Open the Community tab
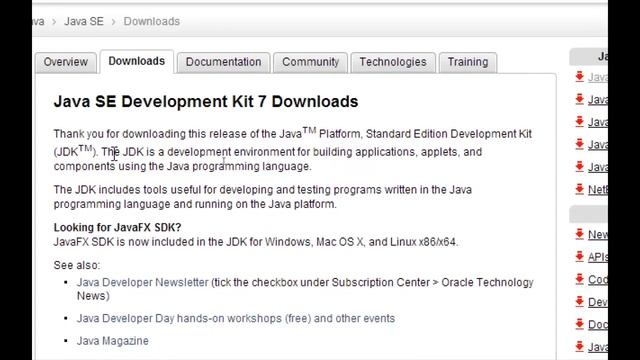 (x=311, y=62)
